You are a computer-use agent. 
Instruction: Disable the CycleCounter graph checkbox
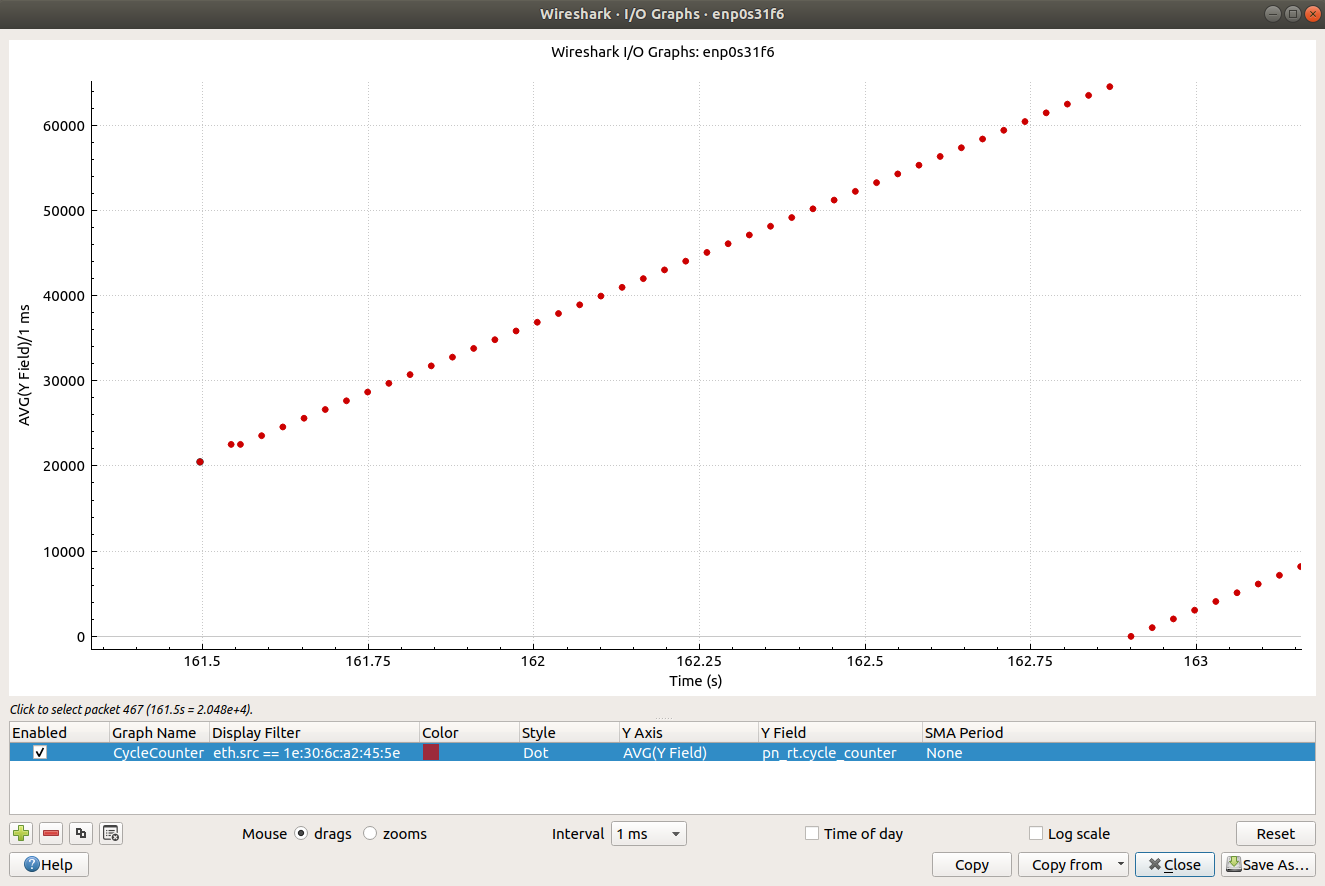pyautogui.click(x=40, y=753)
